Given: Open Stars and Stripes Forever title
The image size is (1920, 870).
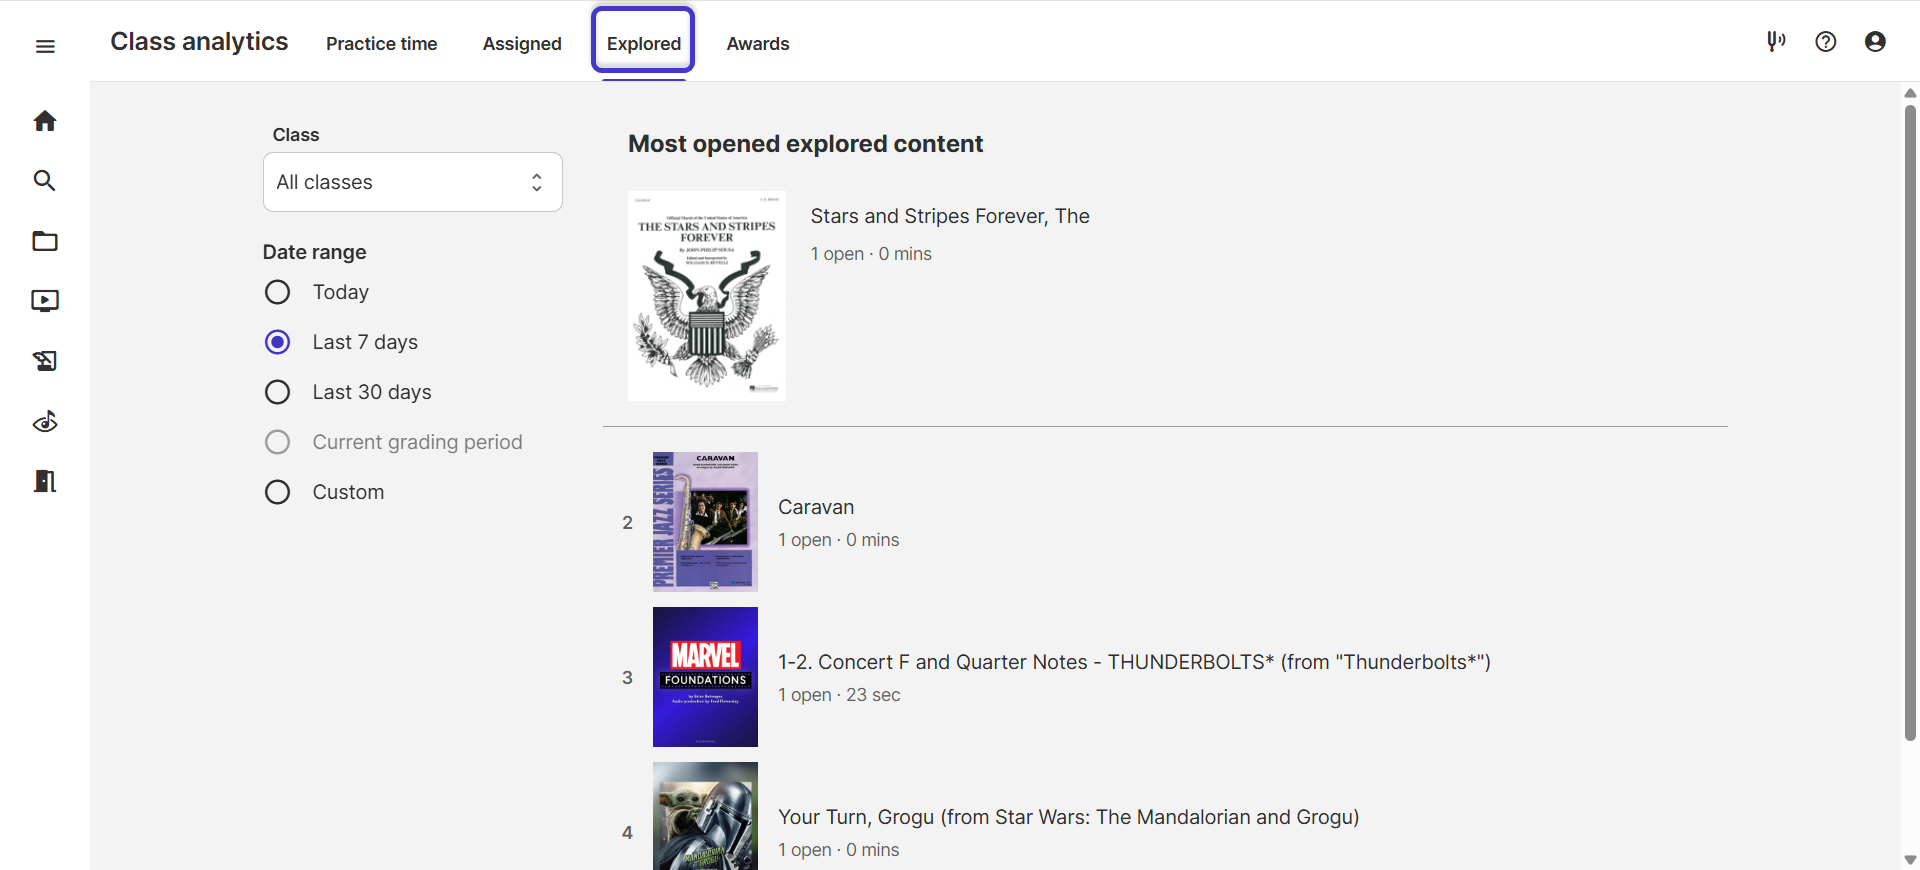Looking at the screenshot, I should [950, 216].
